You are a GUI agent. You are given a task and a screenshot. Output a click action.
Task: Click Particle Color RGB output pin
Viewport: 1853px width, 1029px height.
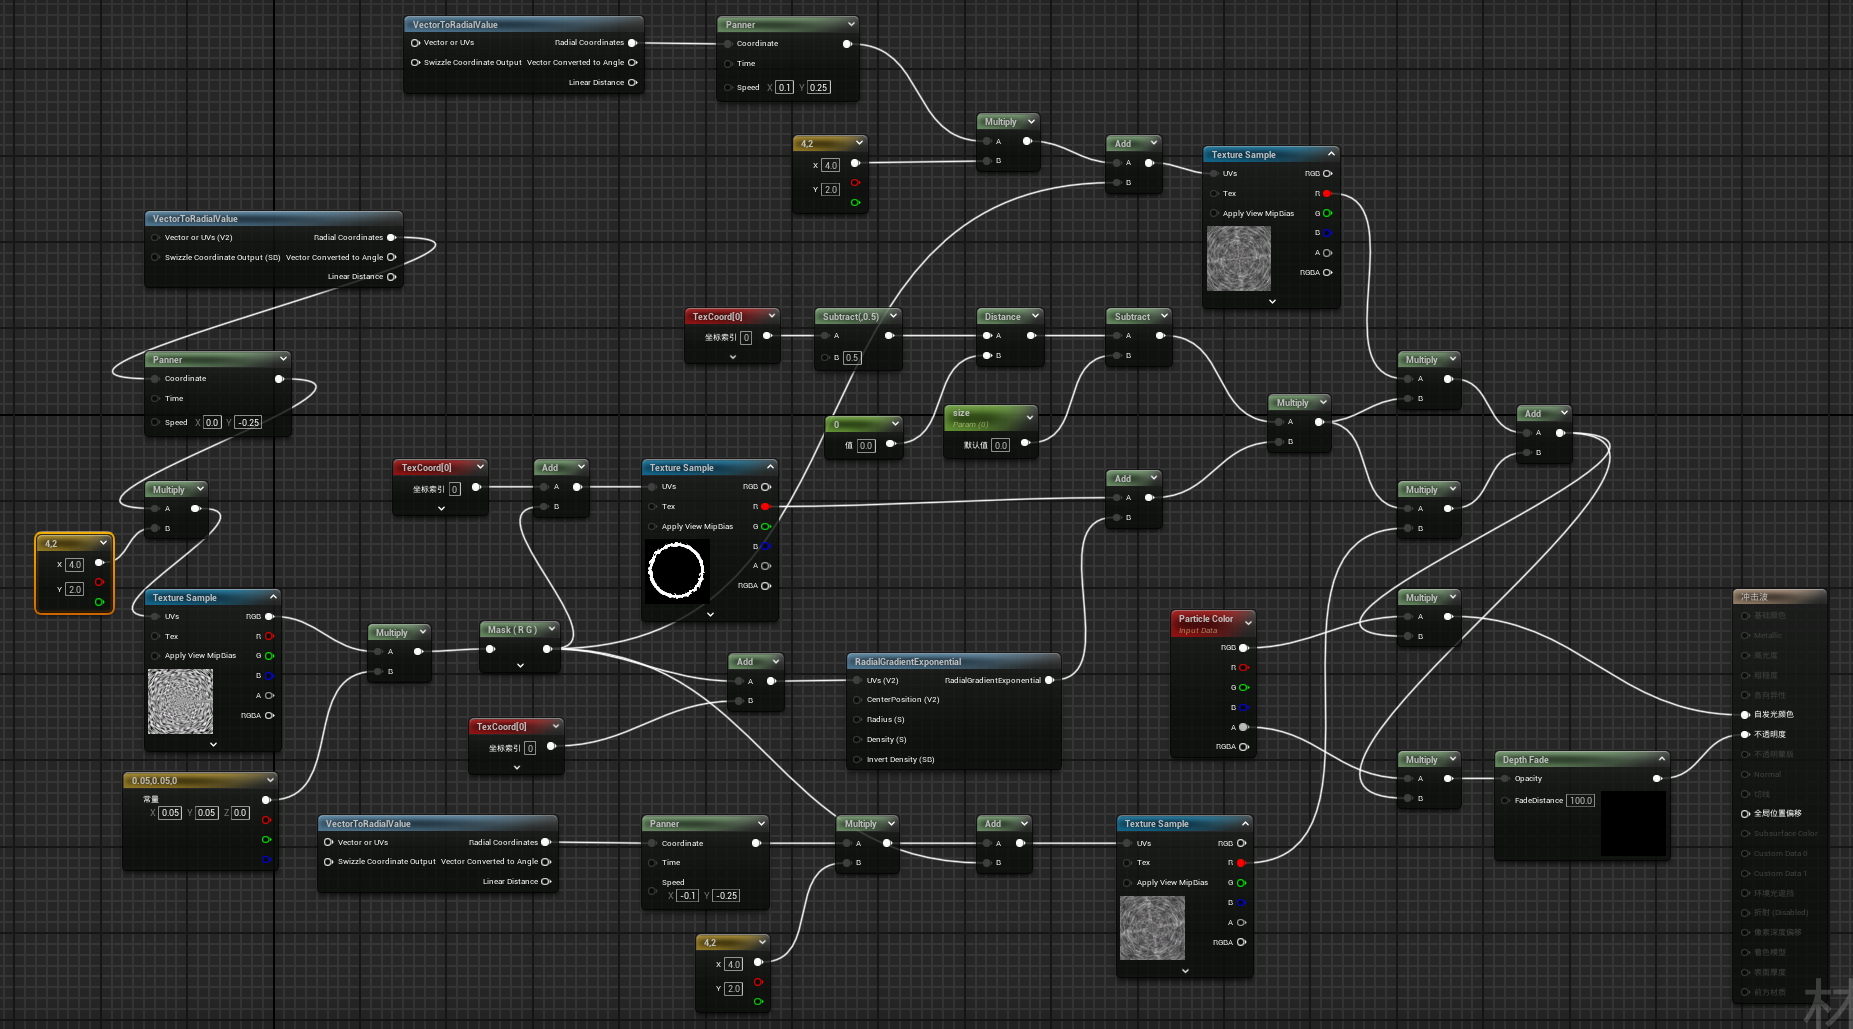(x=1244, y=647)
